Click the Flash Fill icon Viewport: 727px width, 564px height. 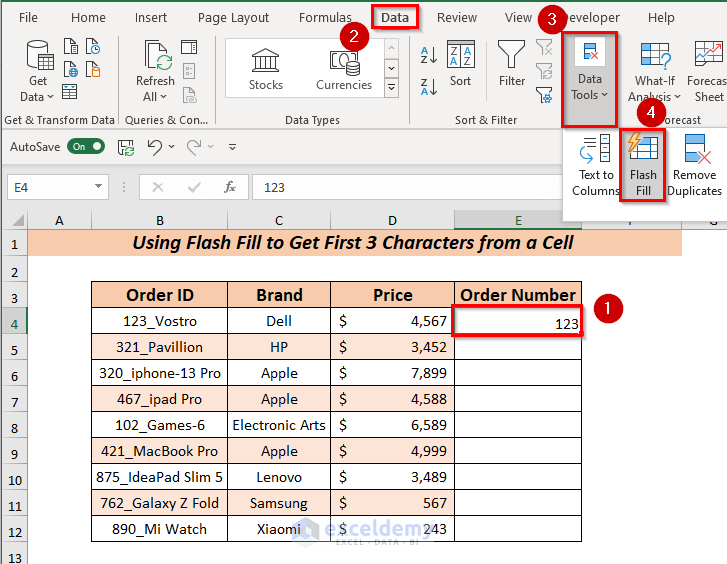pos(643,165)
